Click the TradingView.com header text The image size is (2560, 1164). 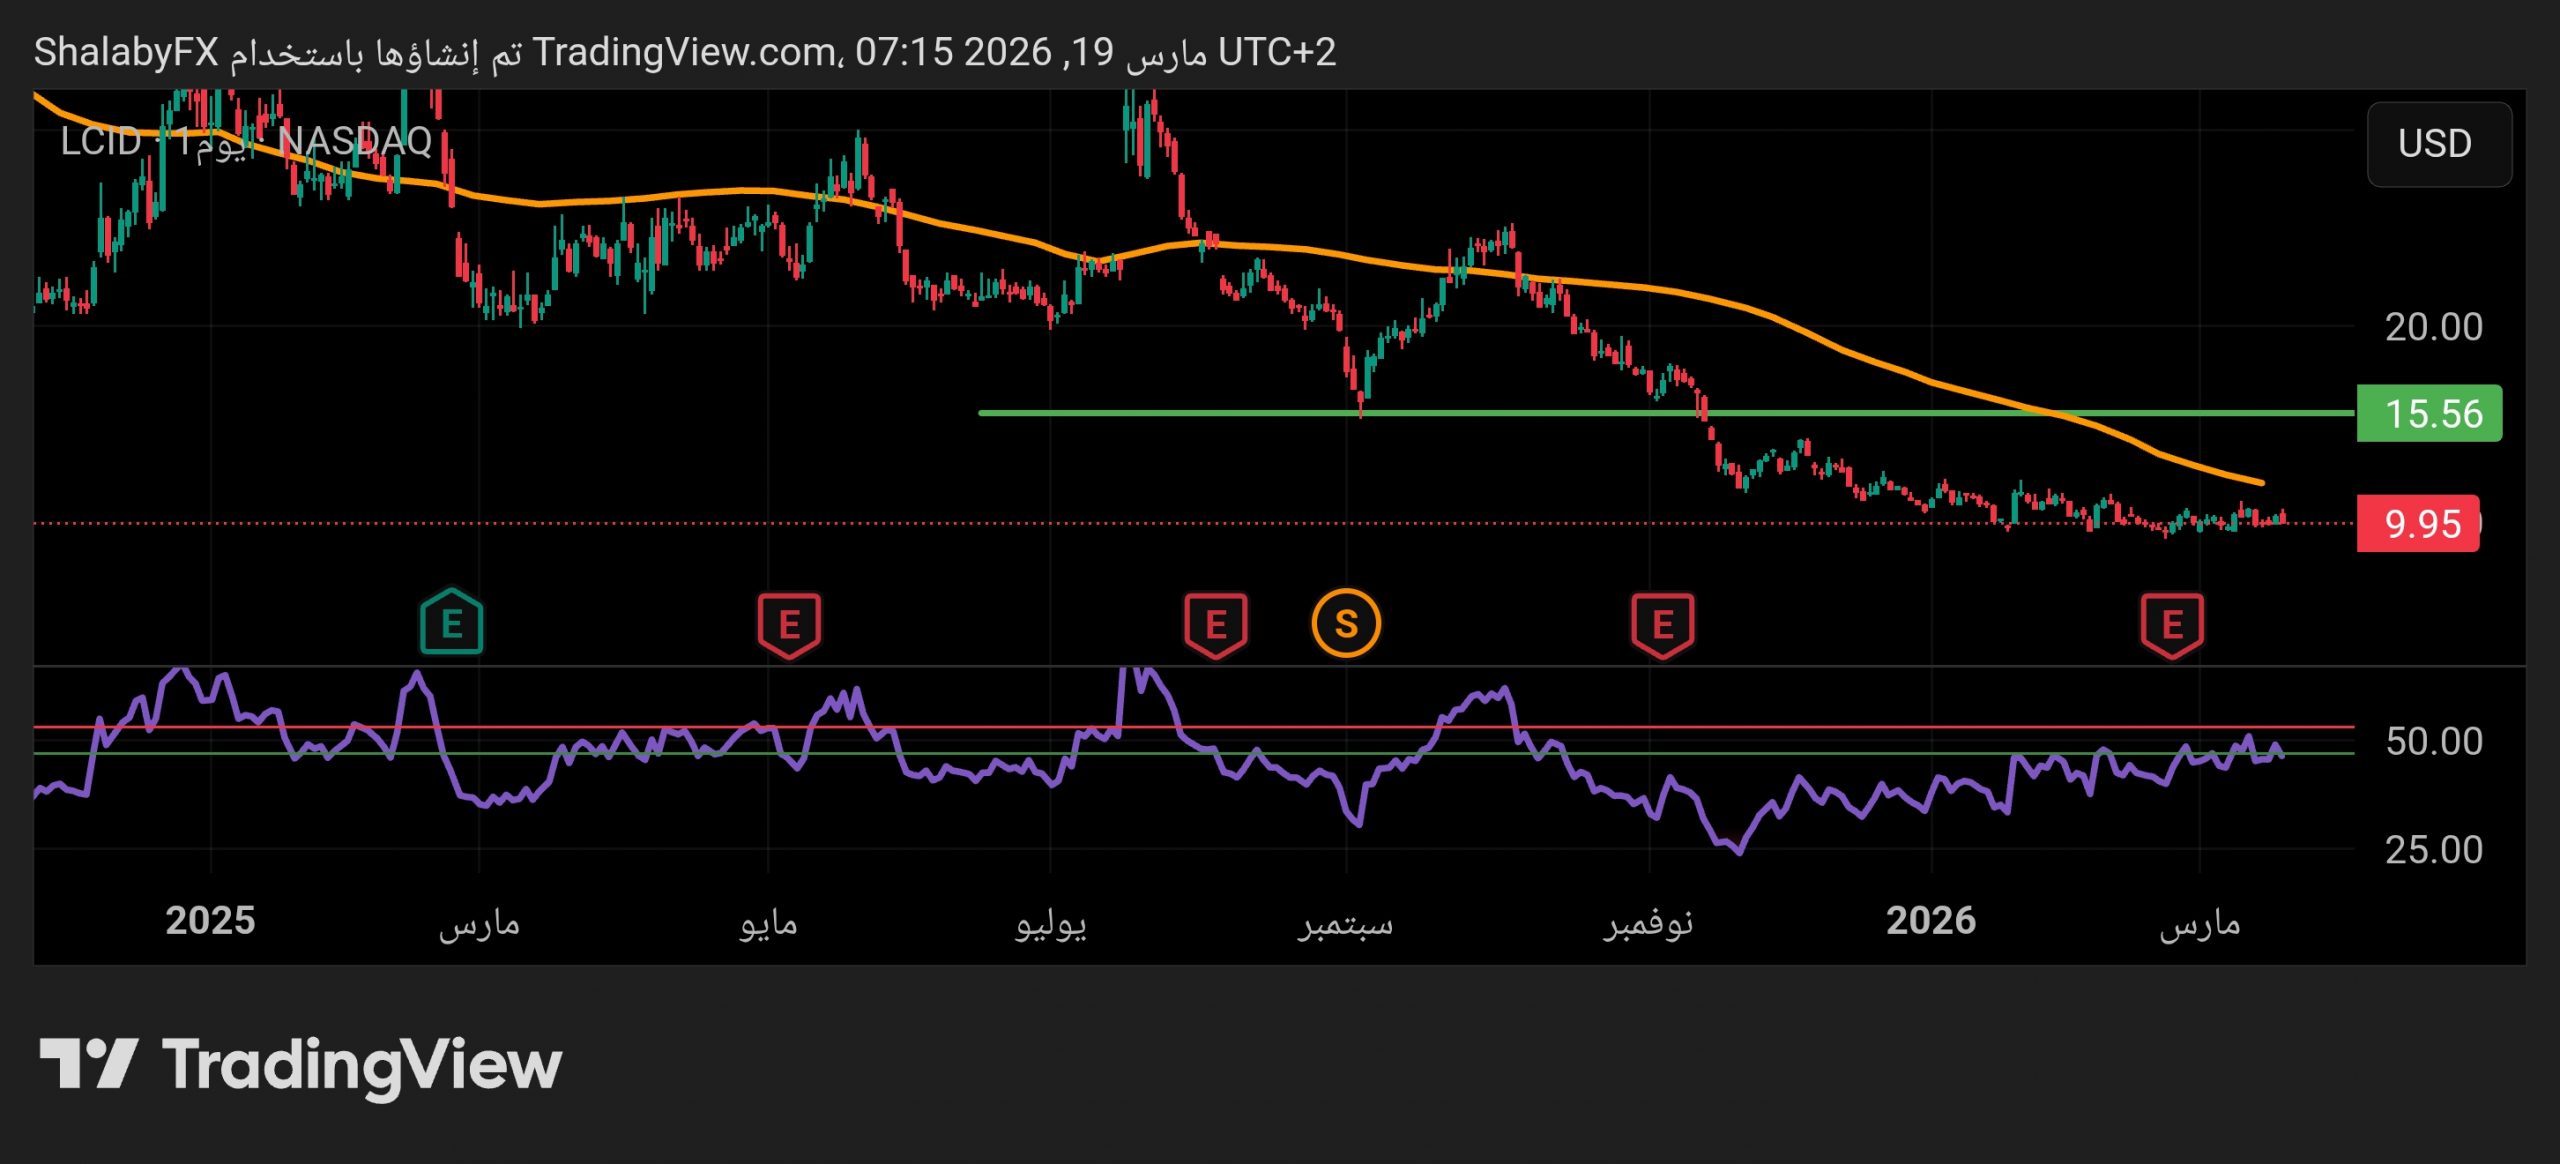(x=686, y=52)
